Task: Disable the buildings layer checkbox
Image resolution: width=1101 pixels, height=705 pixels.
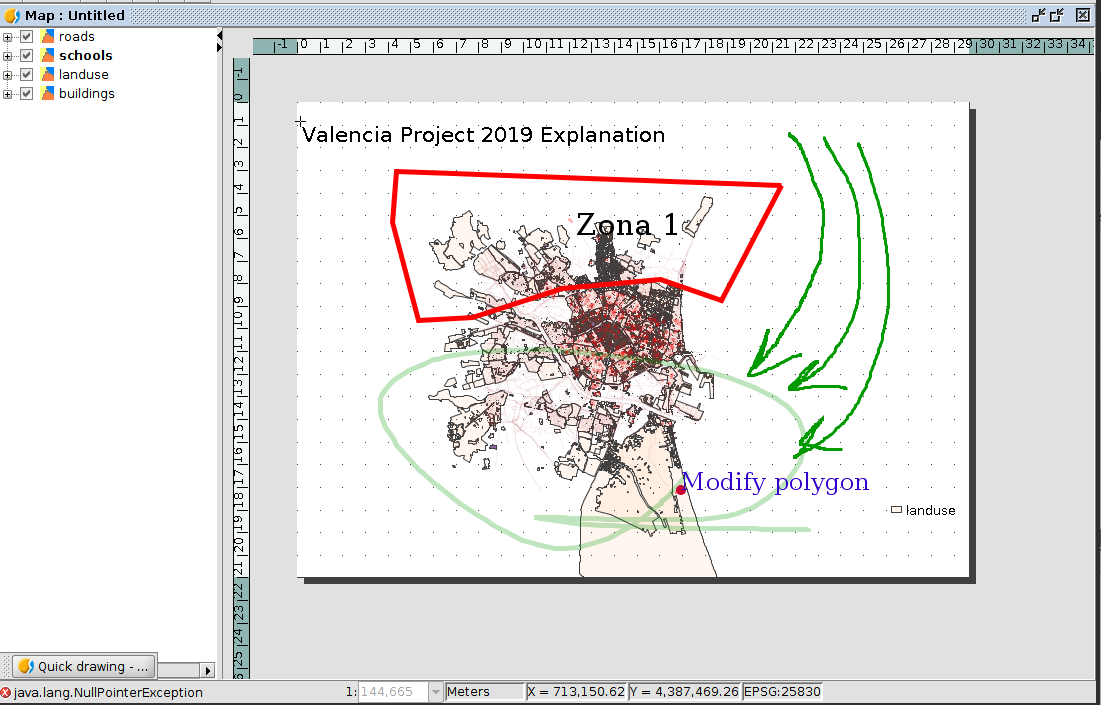Action: [x=27, y=94]
